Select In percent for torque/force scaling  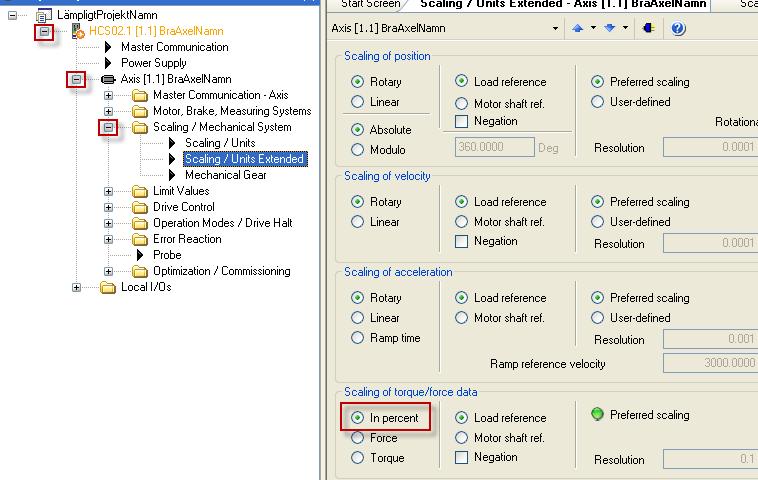coord(357,418)
